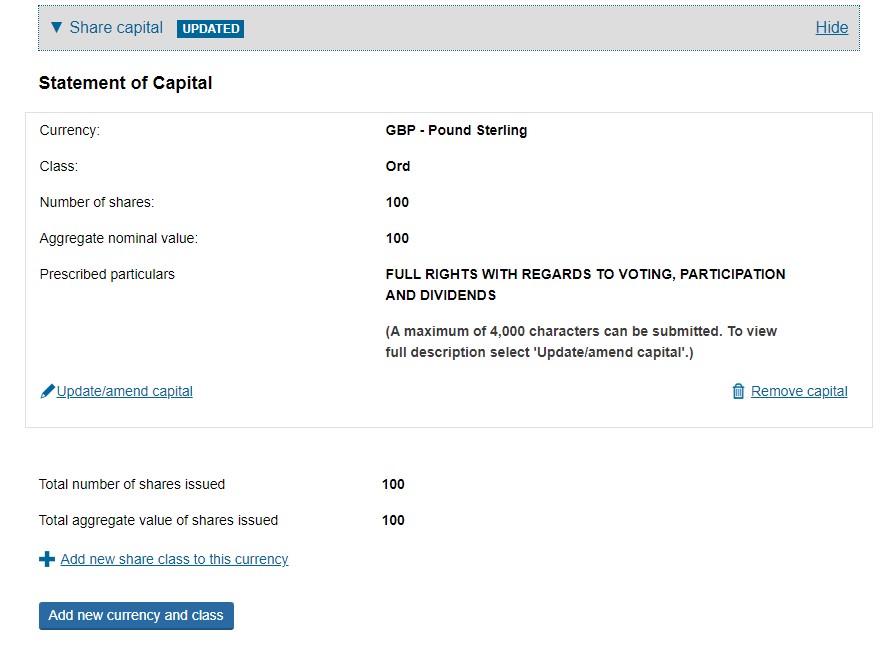Click the Total aggregate value of shares issued label
Screen dimensions: 884x645
[158, 520]
